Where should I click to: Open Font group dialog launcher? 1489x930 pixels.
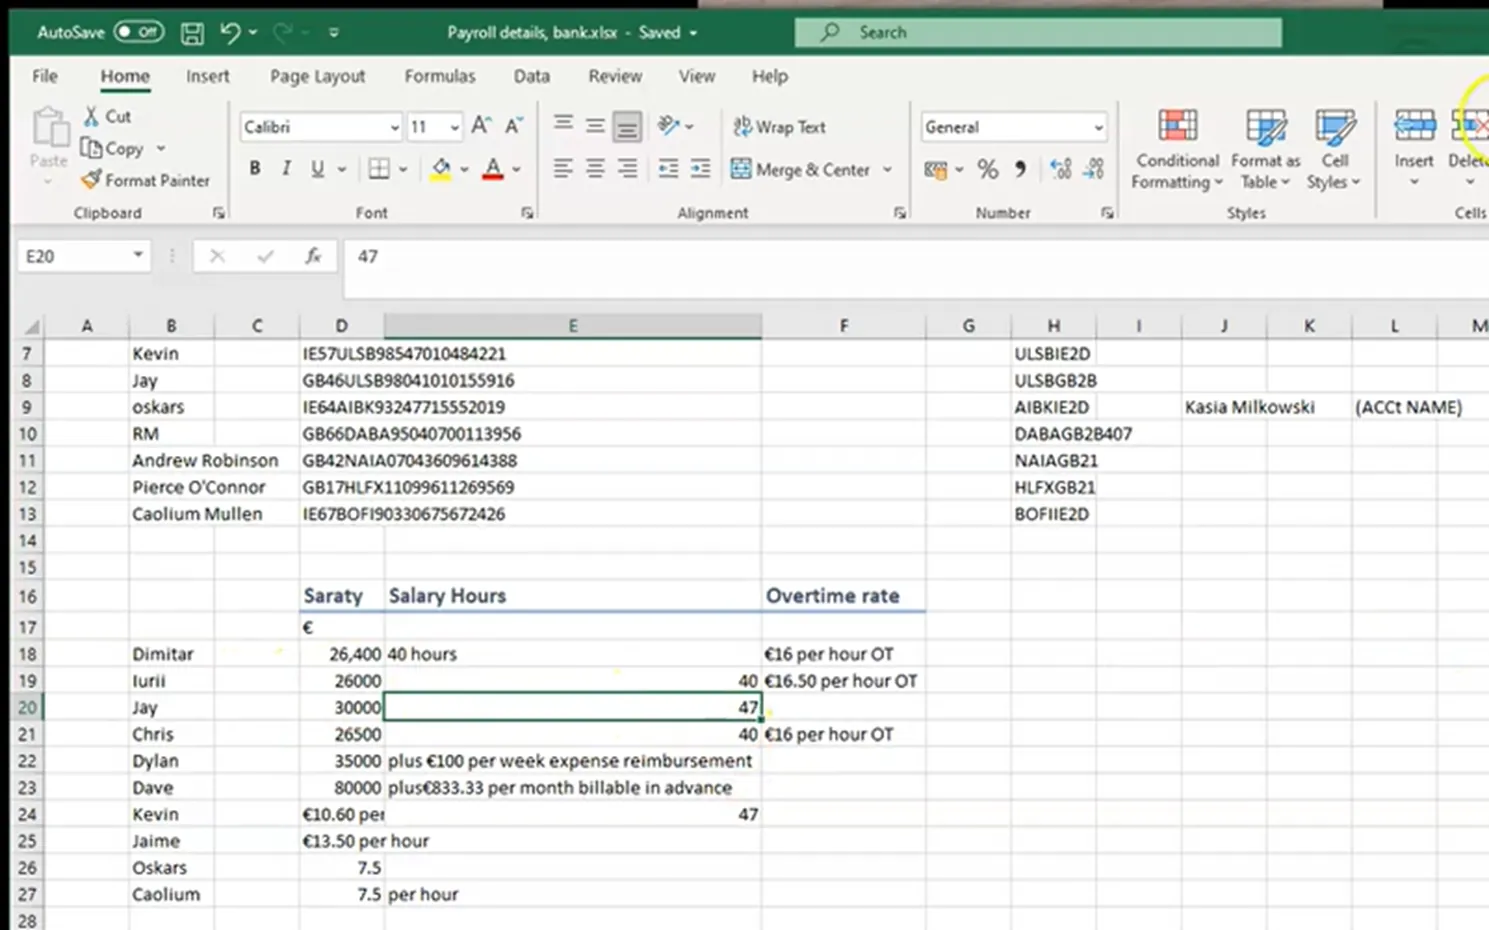(527, 213)
